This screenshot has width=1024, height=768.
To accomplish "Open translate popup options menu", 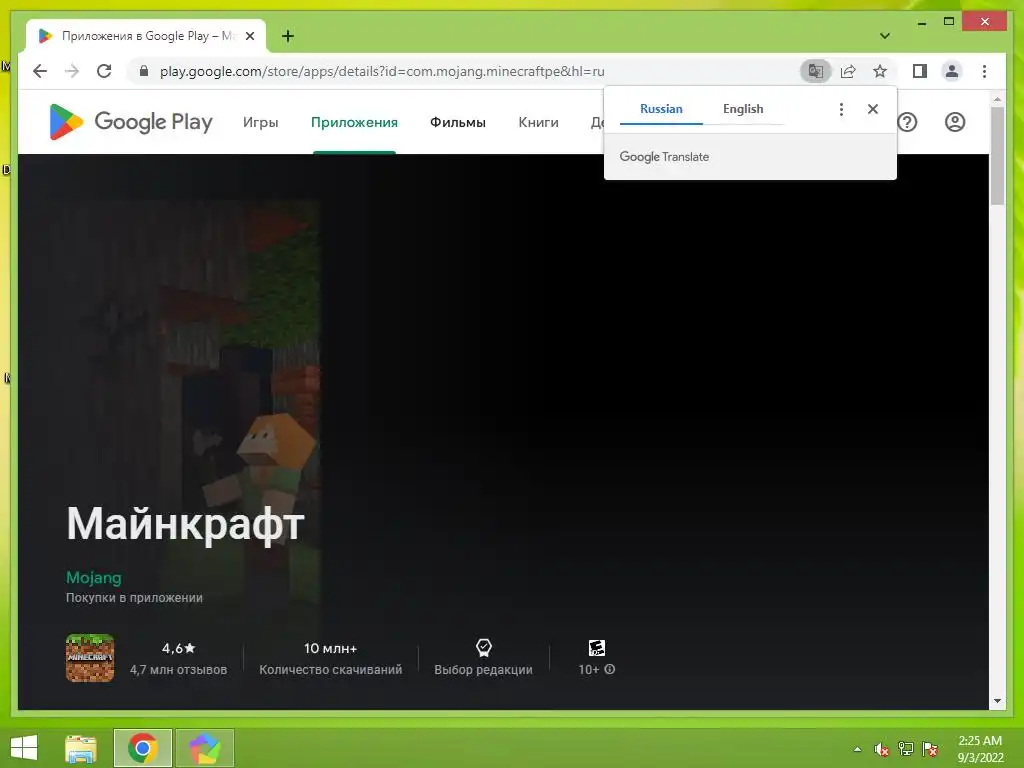I will tap(841, 109).
